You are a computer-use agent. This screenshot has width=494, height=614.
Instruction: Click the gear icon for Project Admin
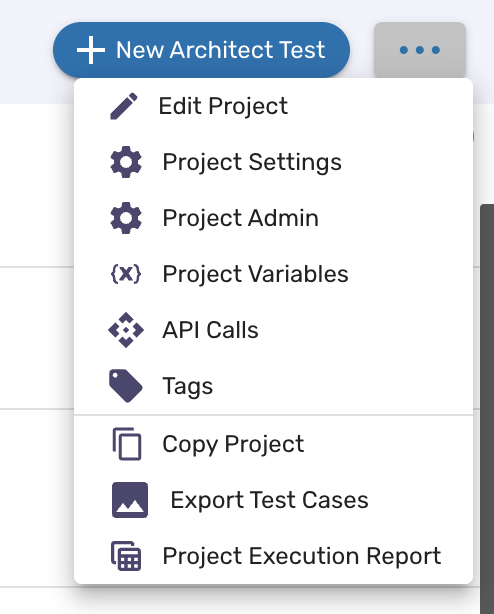click(x=126, y=218)
